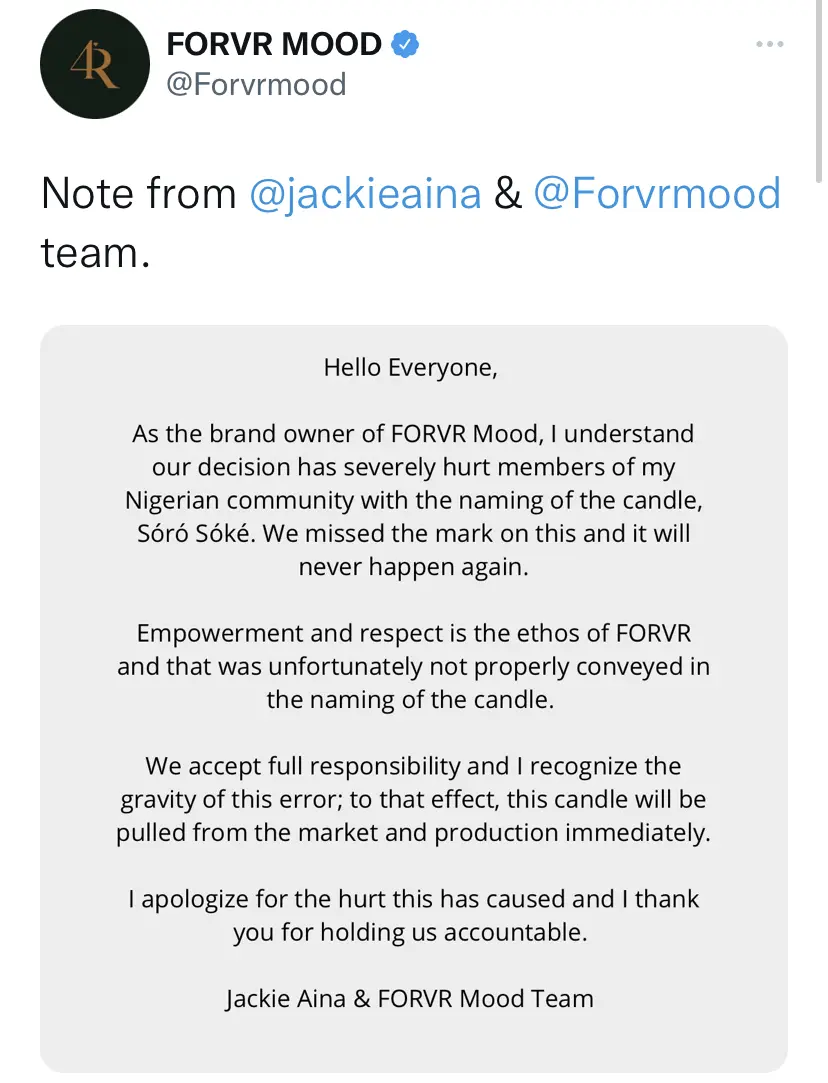The image size is (828, 1083).
Task: Open the three-dot more options menu
Action: point(768,45)
